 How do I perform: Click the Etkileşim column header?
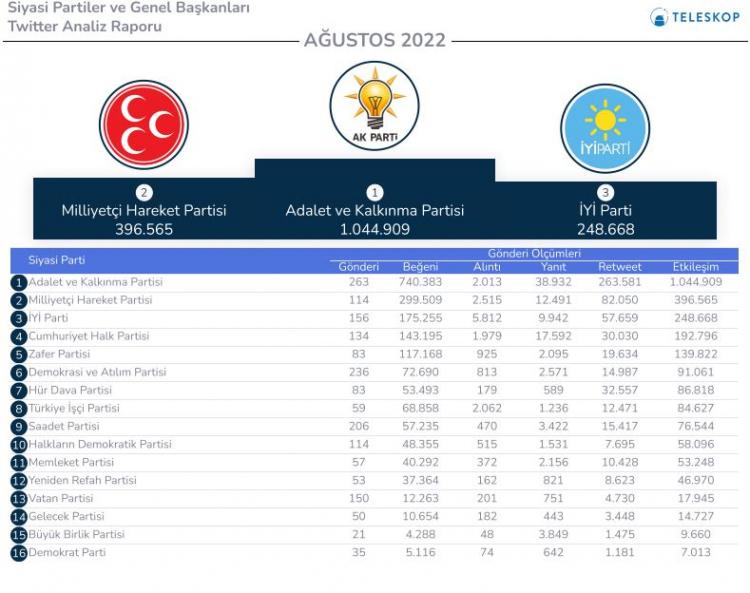696,267
